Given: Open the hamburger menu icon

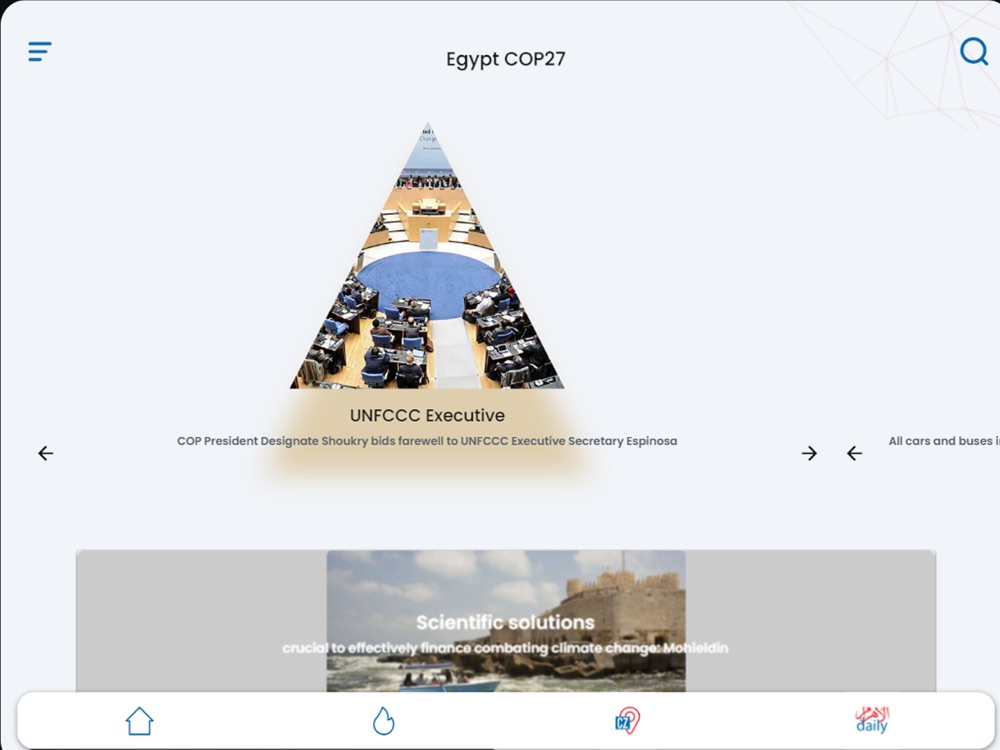Looking at the screenshot, I should (x=40, y=52).
